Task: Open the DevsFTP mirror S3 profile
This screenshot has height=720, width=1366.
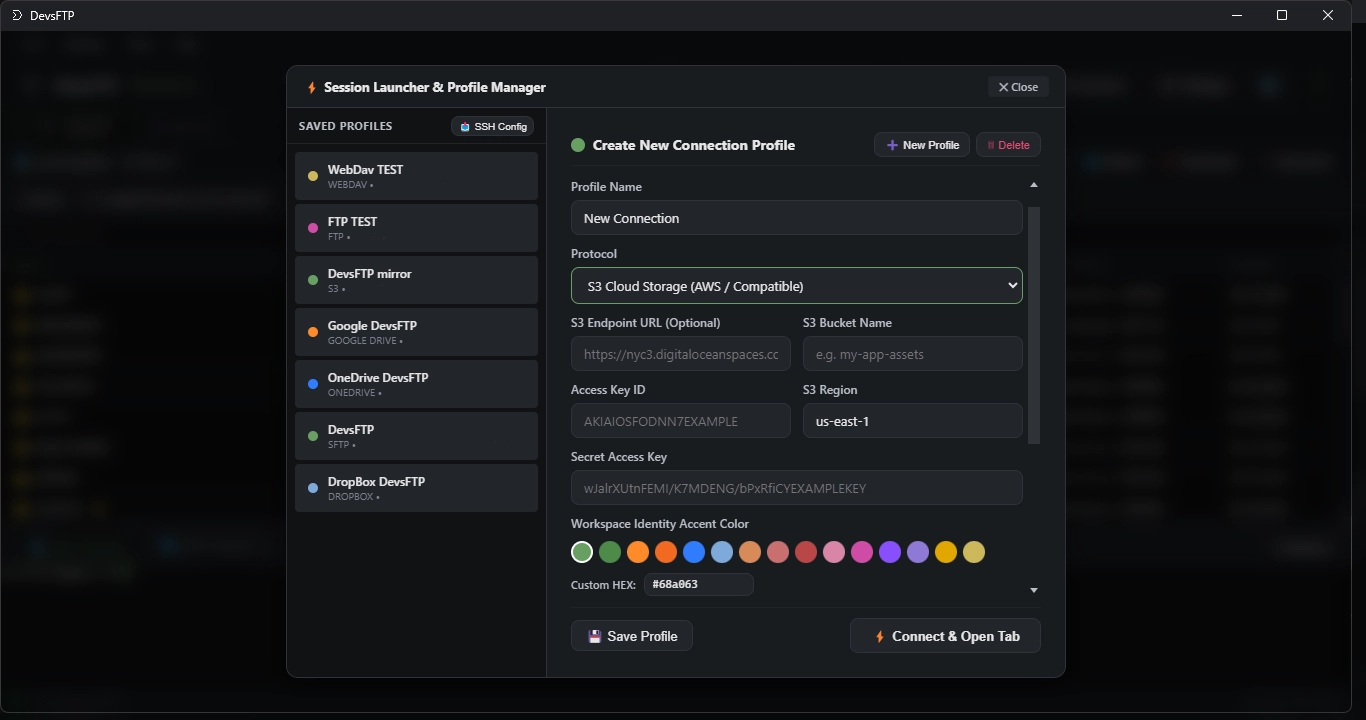Action: click(x=416, y=280)
